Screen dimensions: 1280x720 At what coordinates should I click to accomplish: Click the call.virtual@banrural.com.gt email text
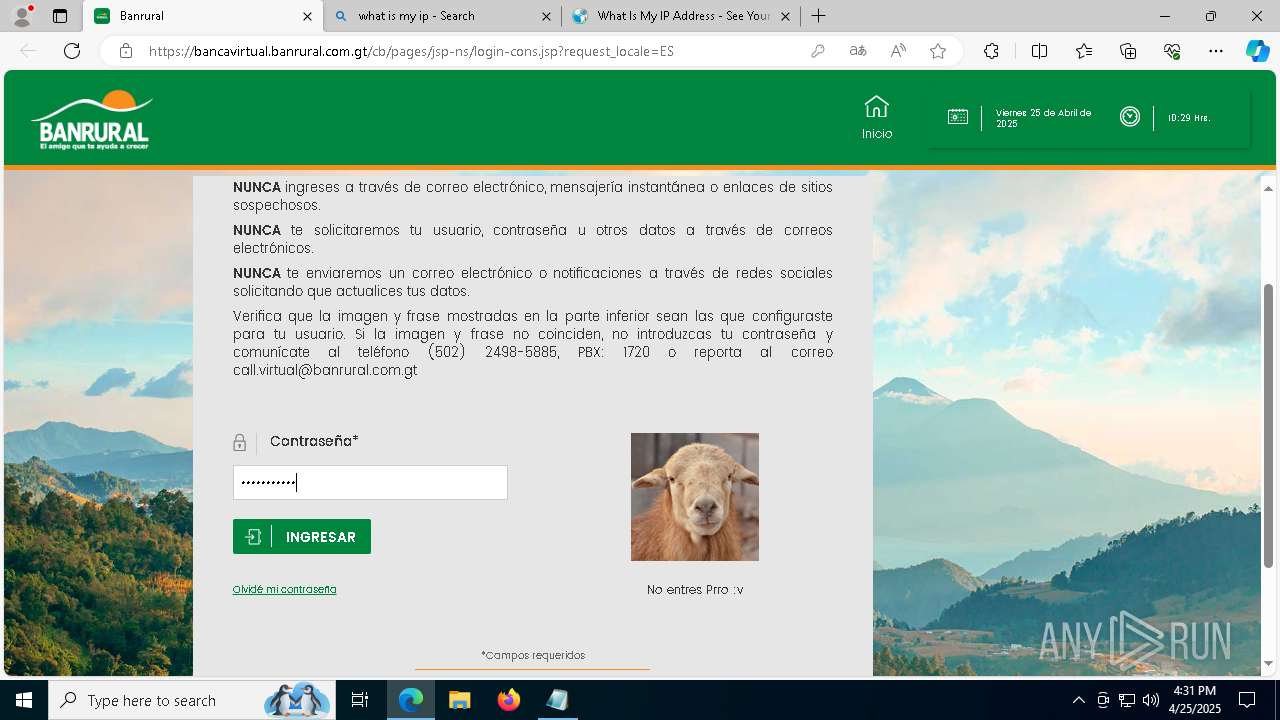325,370
